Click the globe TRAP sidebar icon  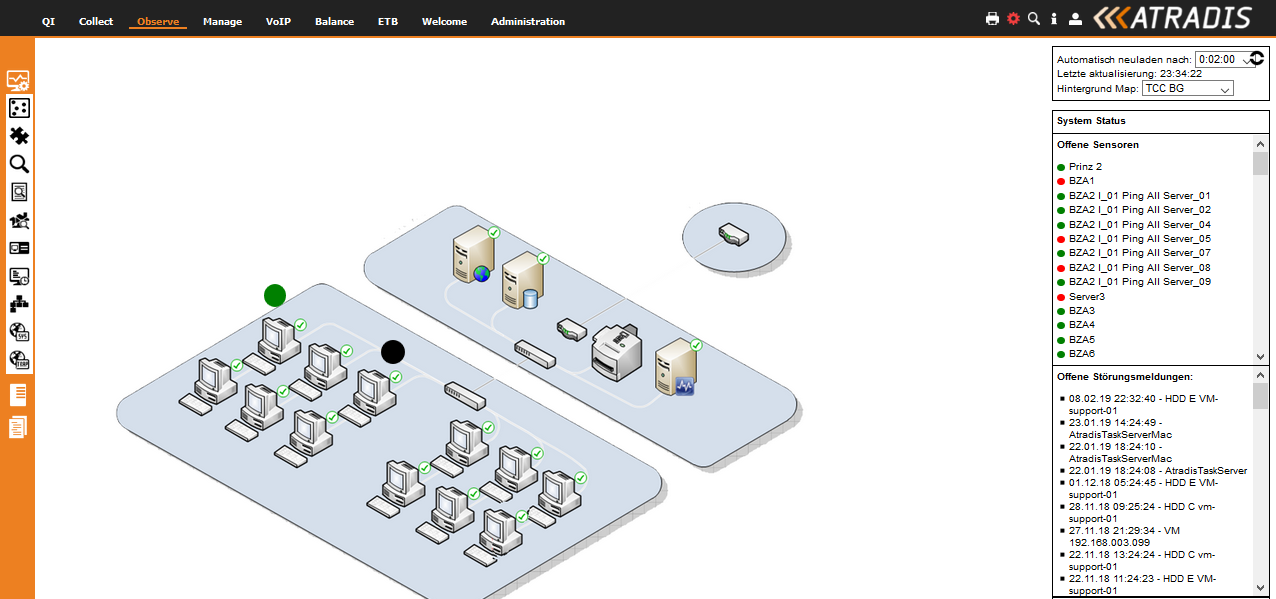[18, 358]
